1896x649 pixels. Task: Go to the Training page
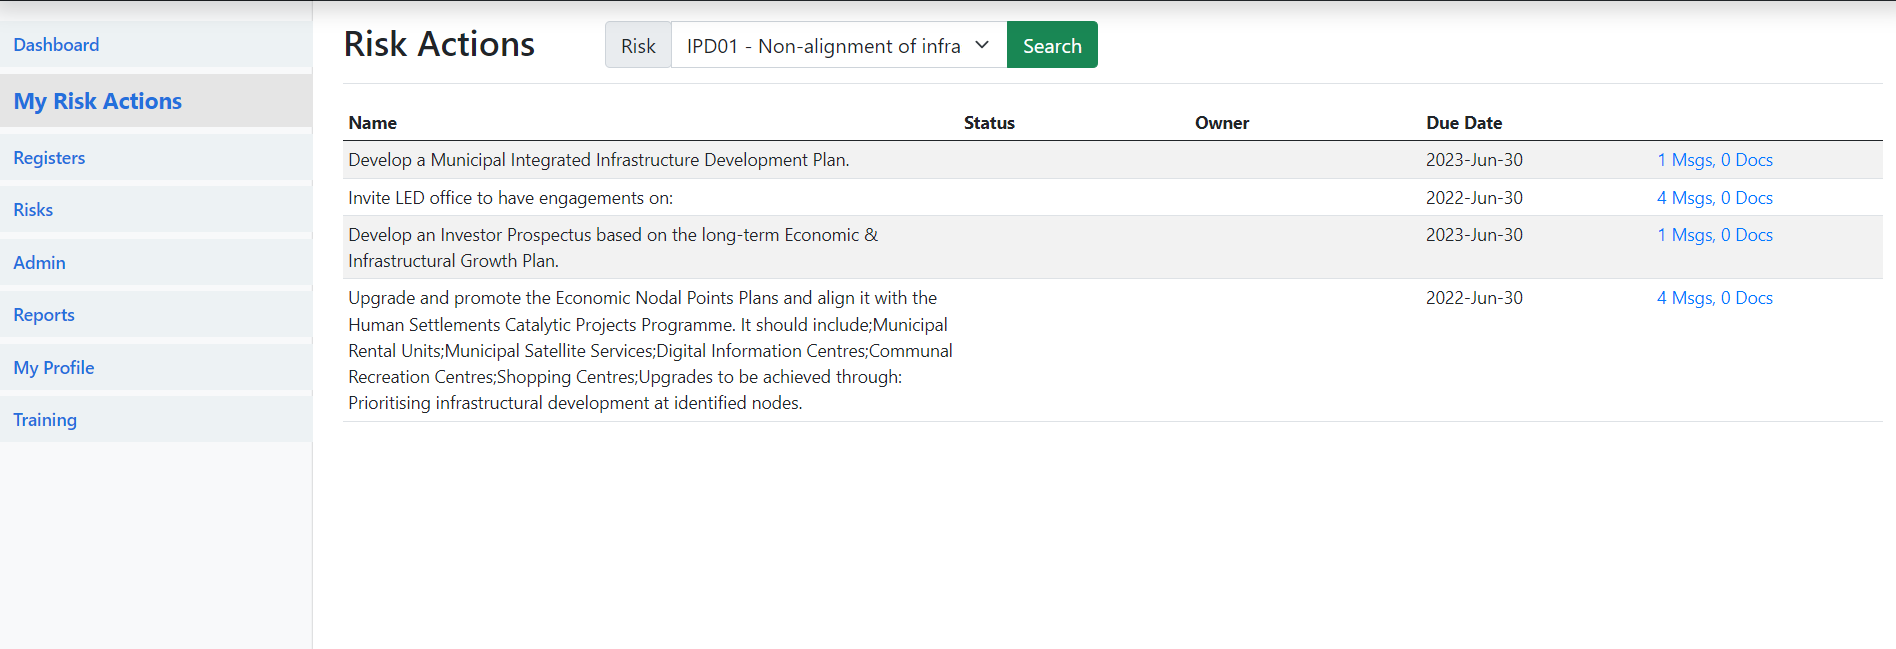pos(45,420)
